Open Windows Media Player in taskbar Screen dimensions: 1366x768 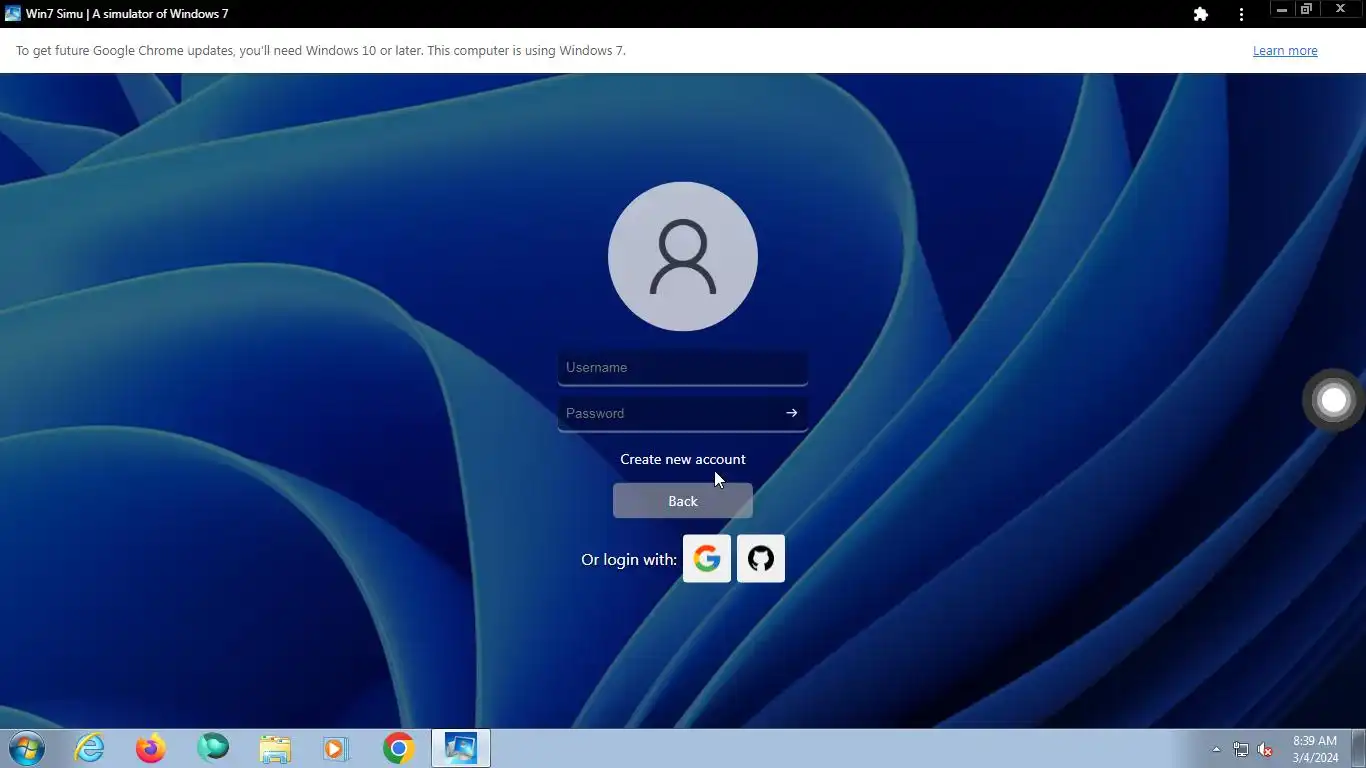(335, 748)
